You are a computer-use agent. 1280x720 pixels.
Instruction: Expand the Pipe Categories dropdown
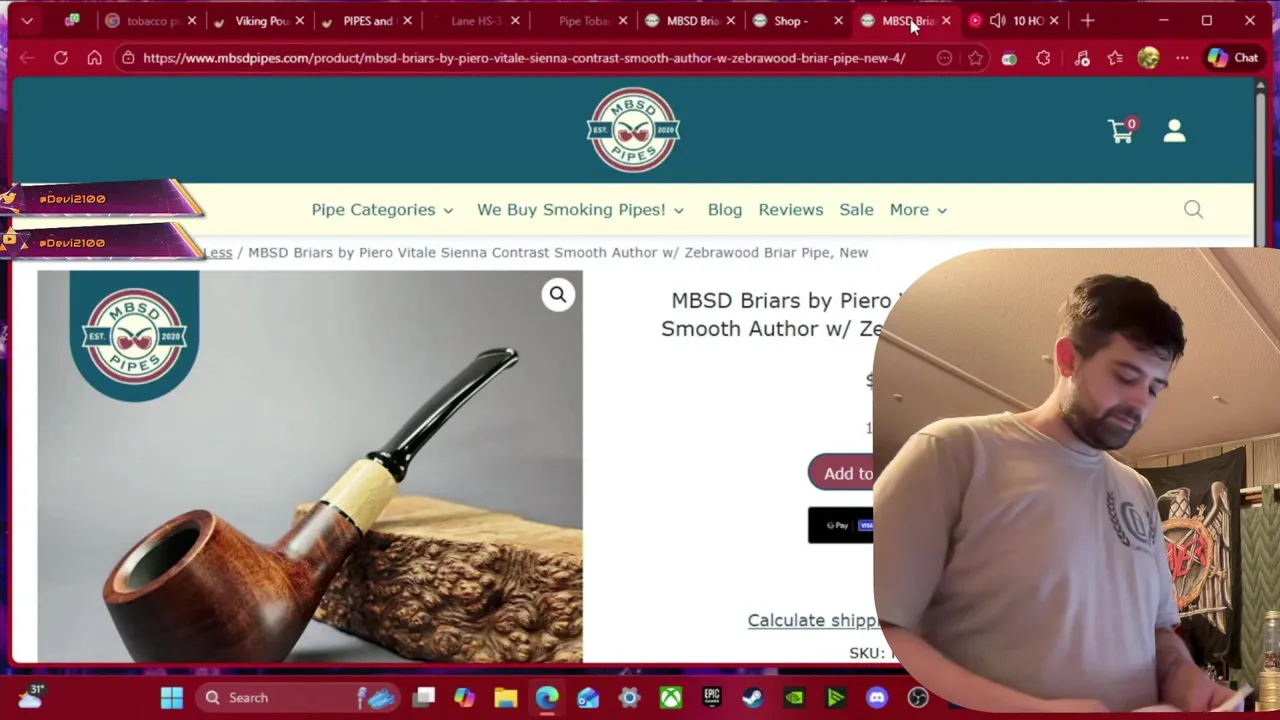(x=382, y=209)
